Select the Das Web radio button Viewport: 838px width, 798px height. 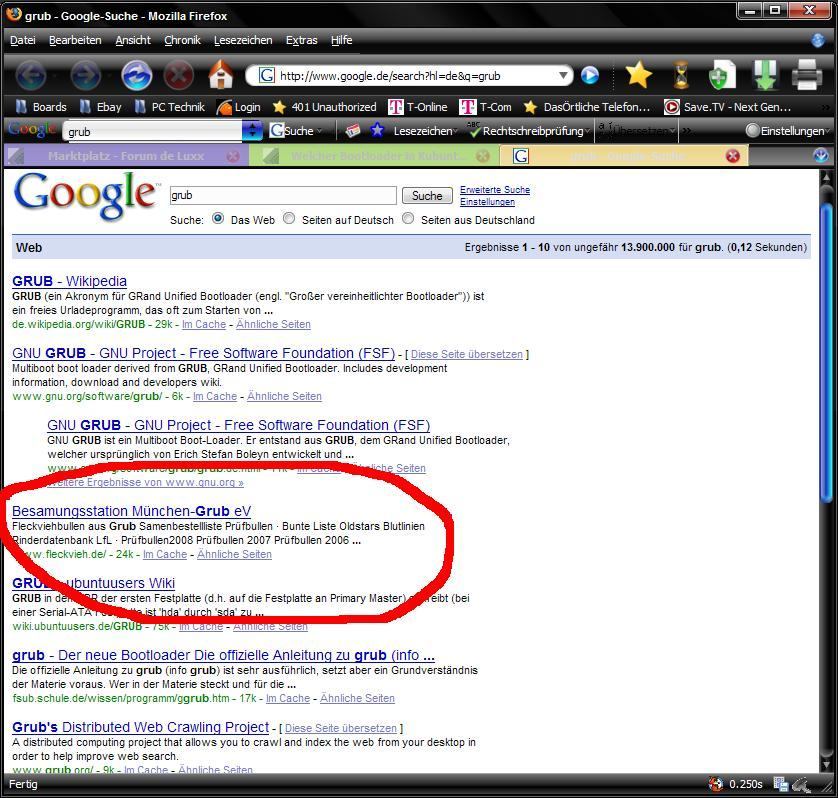218,218
